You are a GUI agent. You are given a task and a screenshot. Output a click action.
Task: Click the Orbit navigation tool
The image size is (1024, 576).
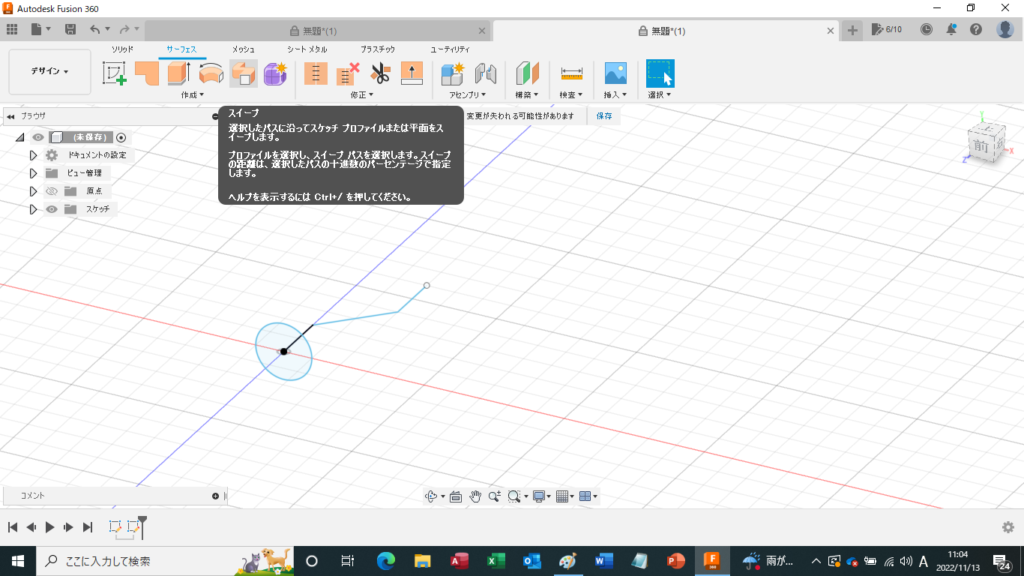(x=431, y=496)
